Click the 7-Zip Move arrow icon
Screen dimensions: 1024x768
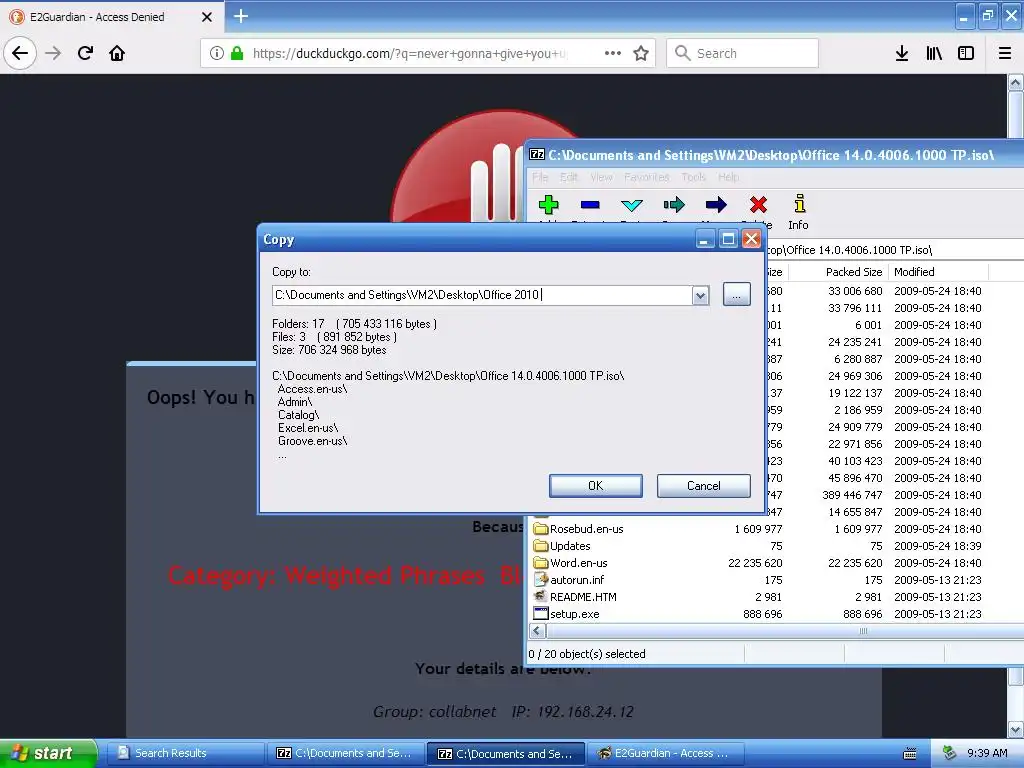pos(716,204)
